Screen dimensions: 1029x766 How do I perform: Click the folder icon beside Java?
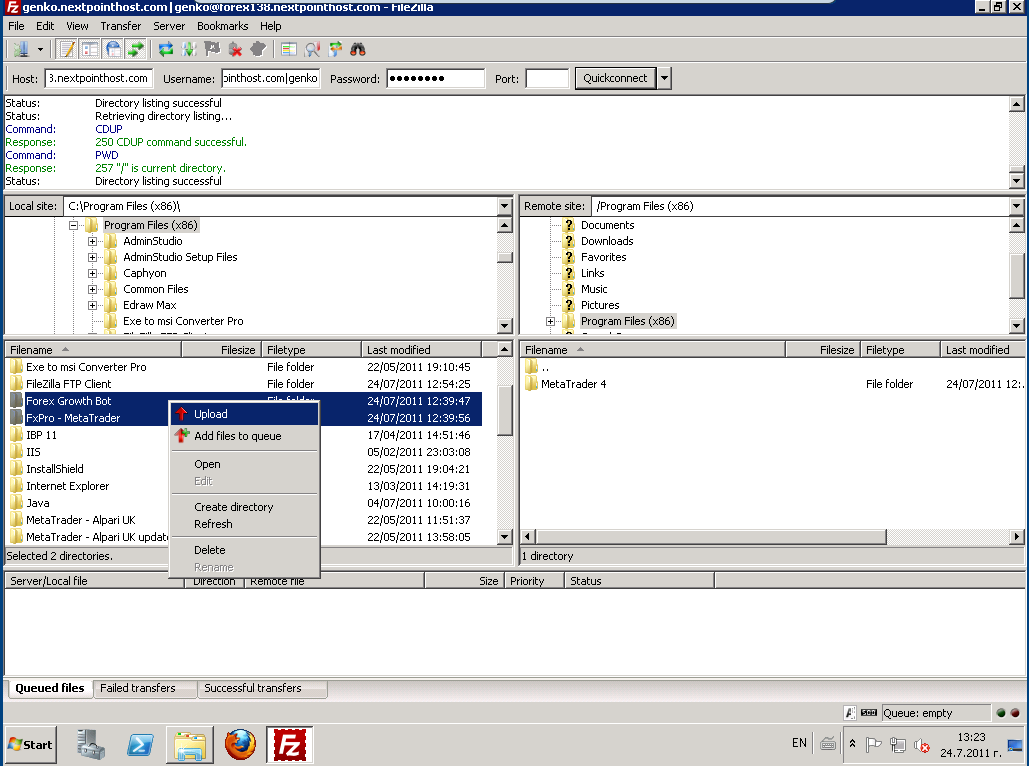pos(16,503)
